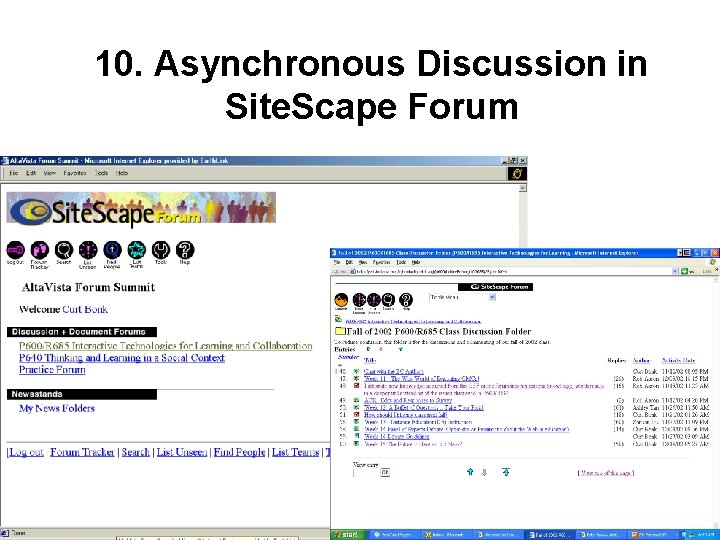The height and width of the screenshot is (540, 720).
Task: Open the Find People icon
Action: pyautogui.click(x=112, y=251)
